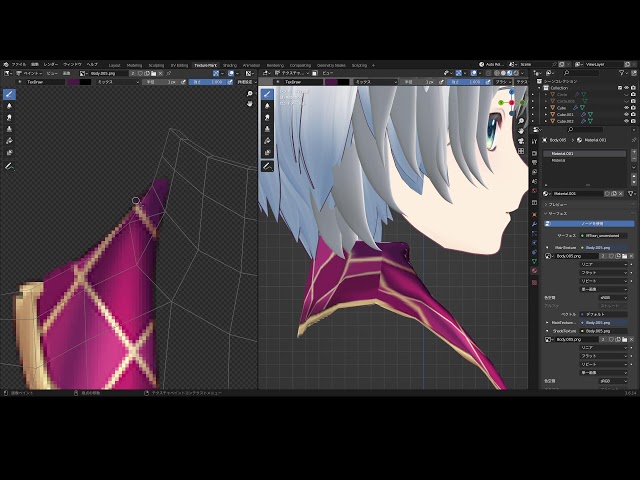
Task: Switch to the UV Editing workspace tab
Action: [179, 65]
